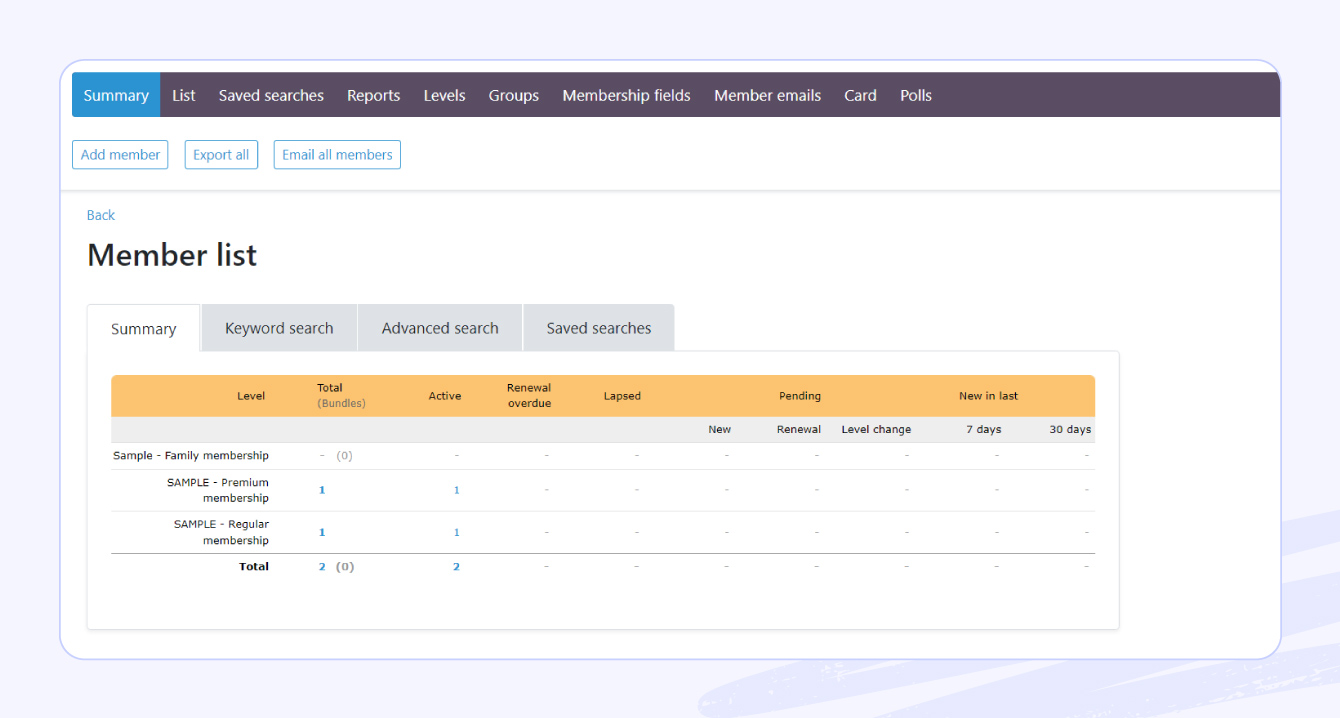Screen dimensions: 1340x718
Task: Open Member emails in navigation
Action: point(767,95)
